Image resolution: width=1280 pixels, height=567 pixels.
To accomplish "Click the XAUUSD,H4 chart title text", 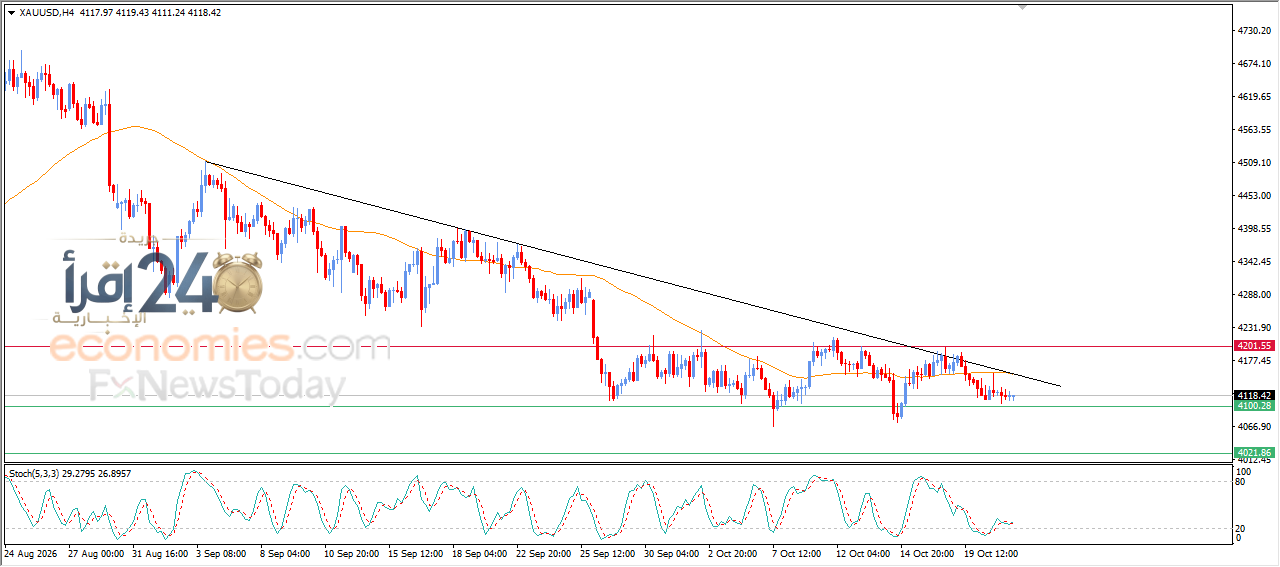I will coord(46,13).
